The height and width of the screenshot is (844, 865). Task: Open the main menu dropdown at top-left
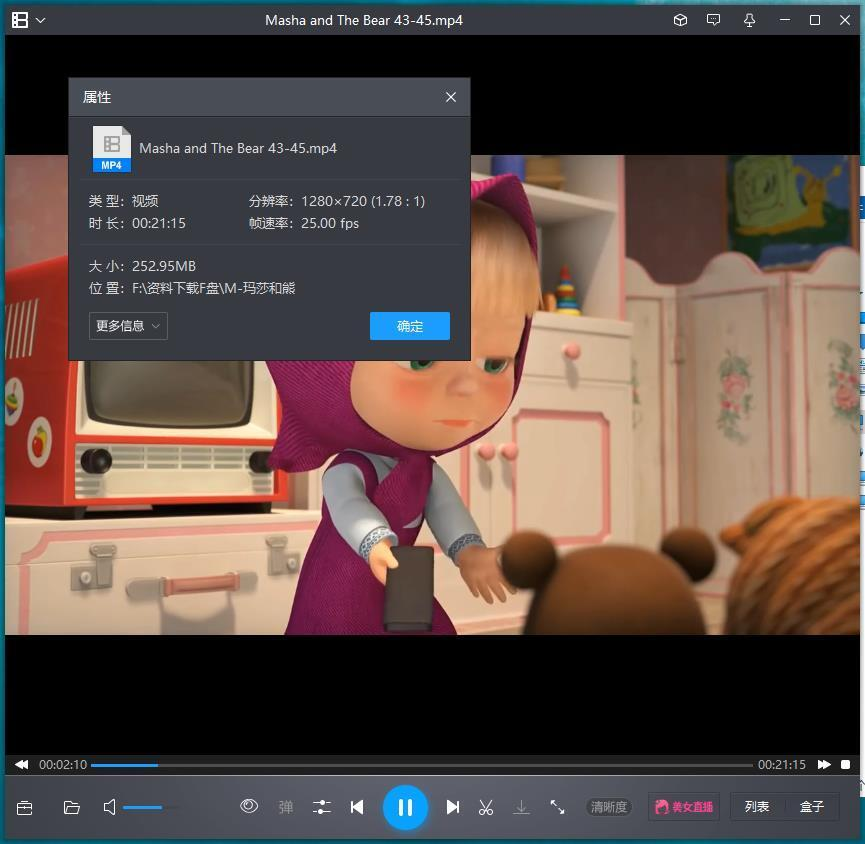pyautogui.click(x=27, y=20)
